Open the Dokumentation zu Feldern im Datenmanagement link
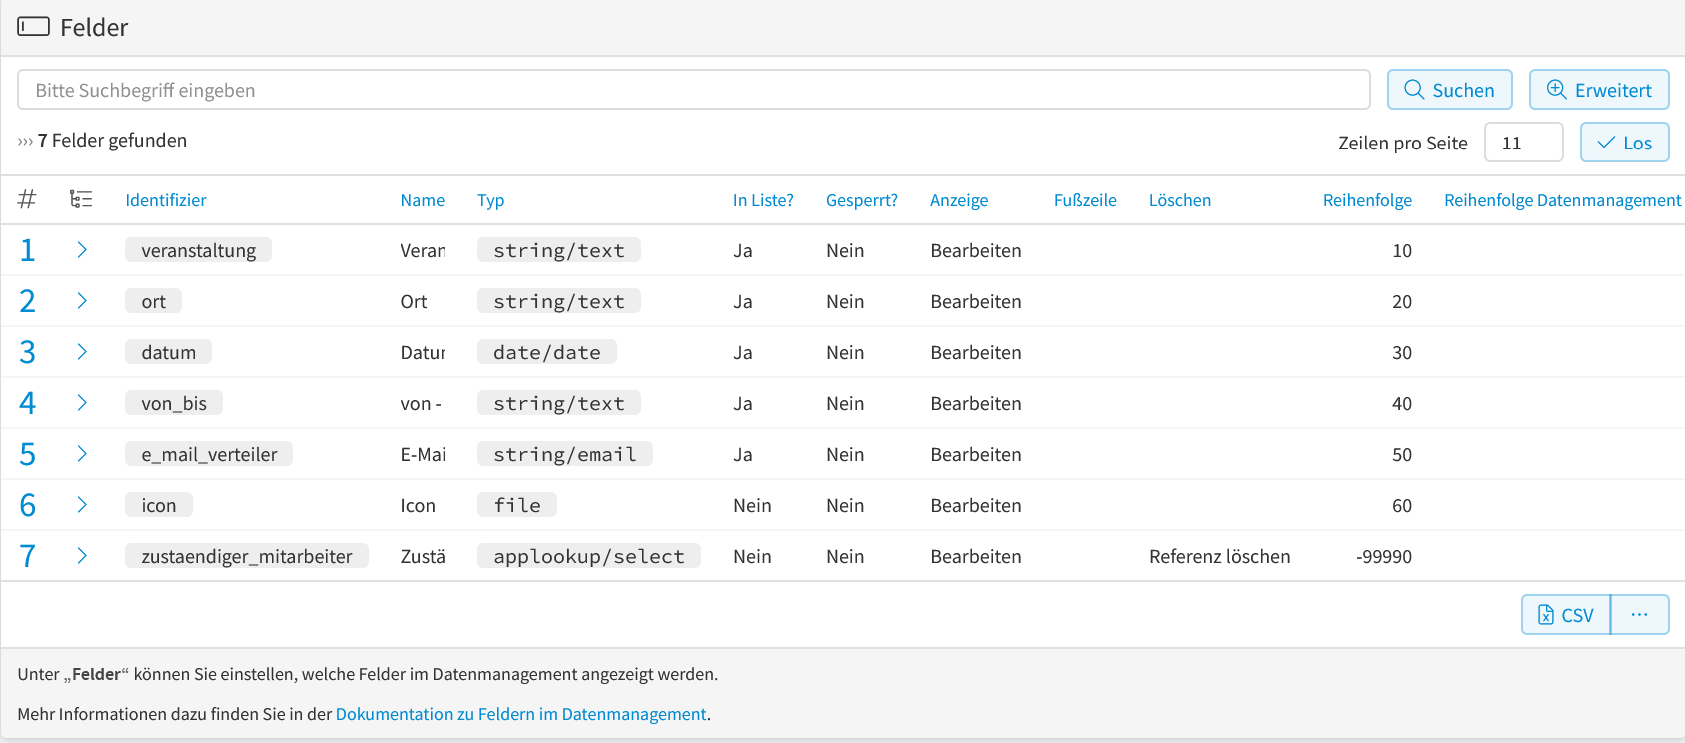 click(x=521, y=714)
